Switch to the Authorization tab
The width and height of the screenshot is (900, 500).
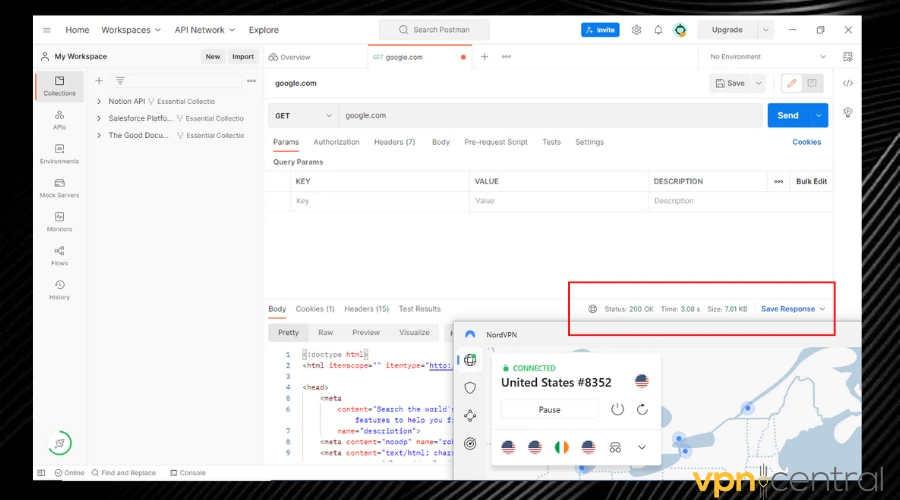point(336,142)
